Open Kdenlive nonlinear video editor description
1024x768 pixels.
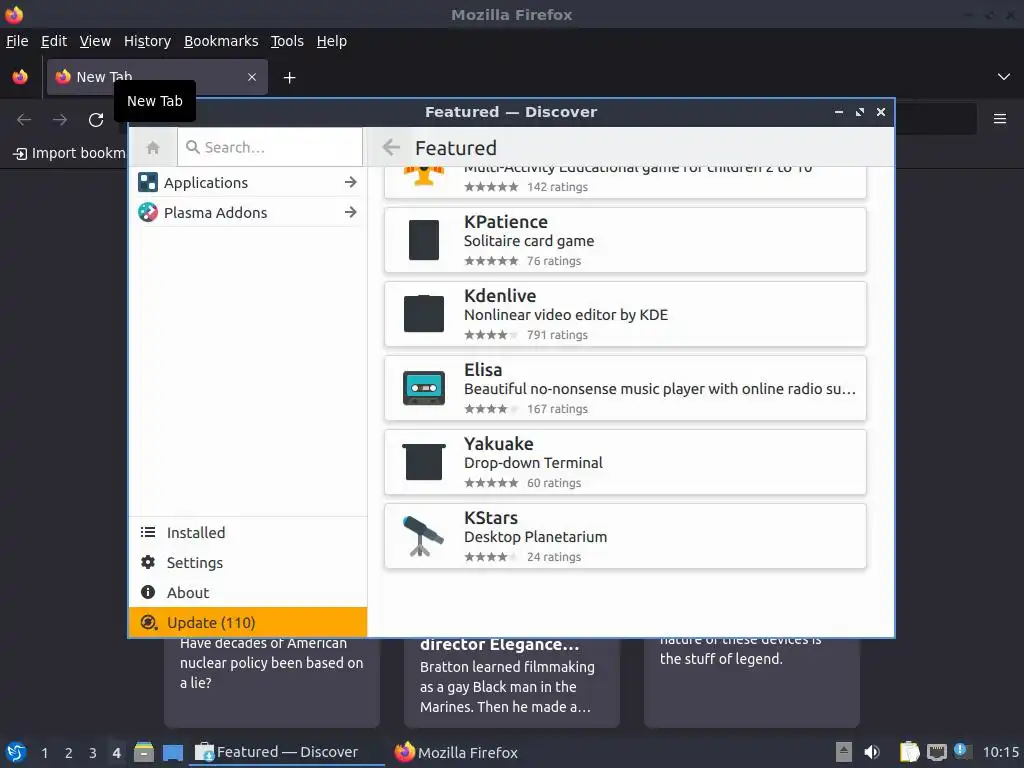pos(566,315)
